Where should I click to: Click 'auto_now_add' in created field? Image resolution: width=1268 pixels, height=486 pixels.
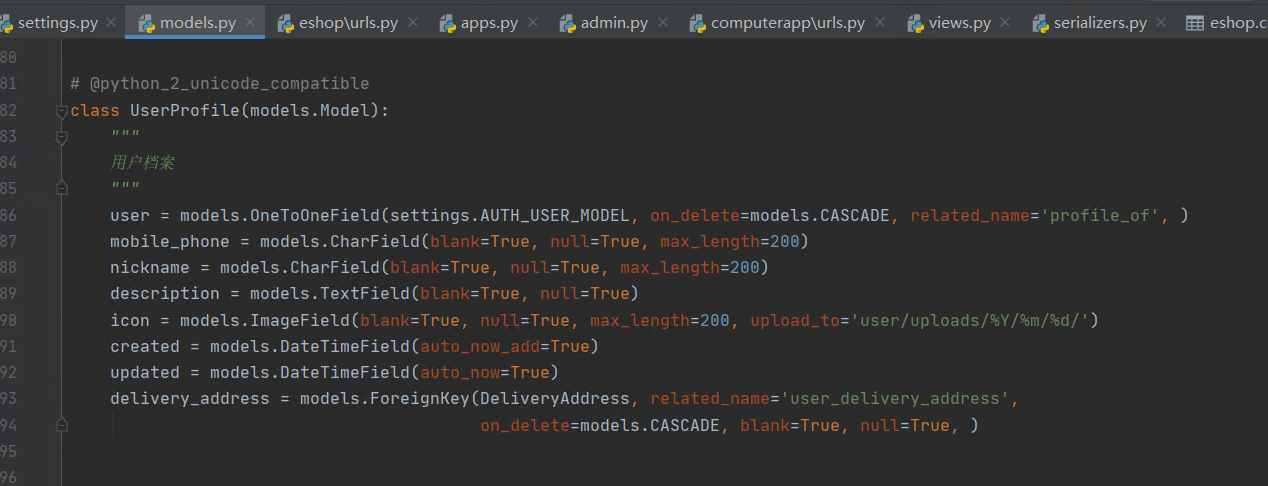point(480,346)
